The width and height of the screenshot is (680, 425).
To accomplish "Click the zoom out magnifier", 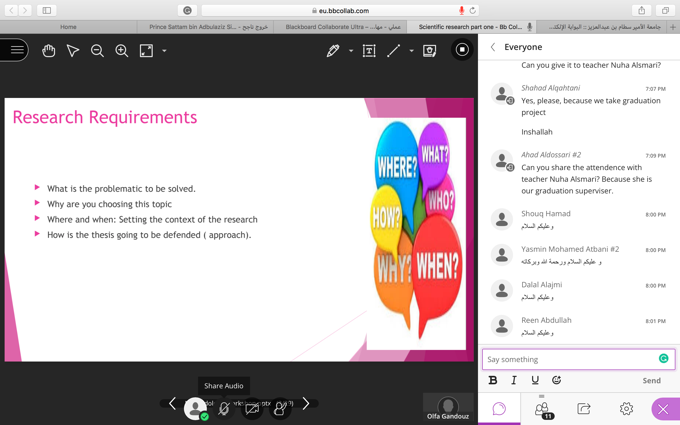I will (x=97, y=50).
